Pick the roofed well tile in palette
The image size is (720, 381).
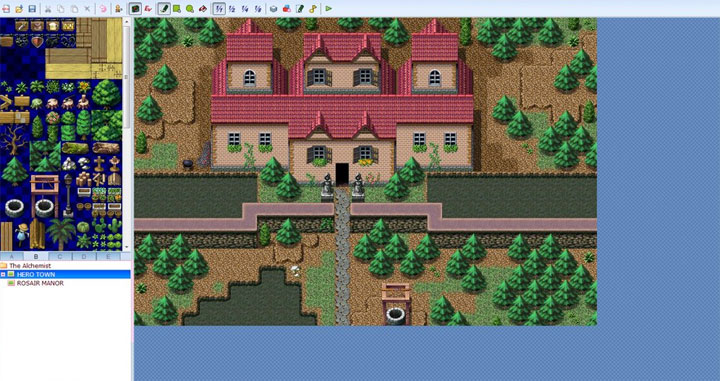click(x=45, y=196)
